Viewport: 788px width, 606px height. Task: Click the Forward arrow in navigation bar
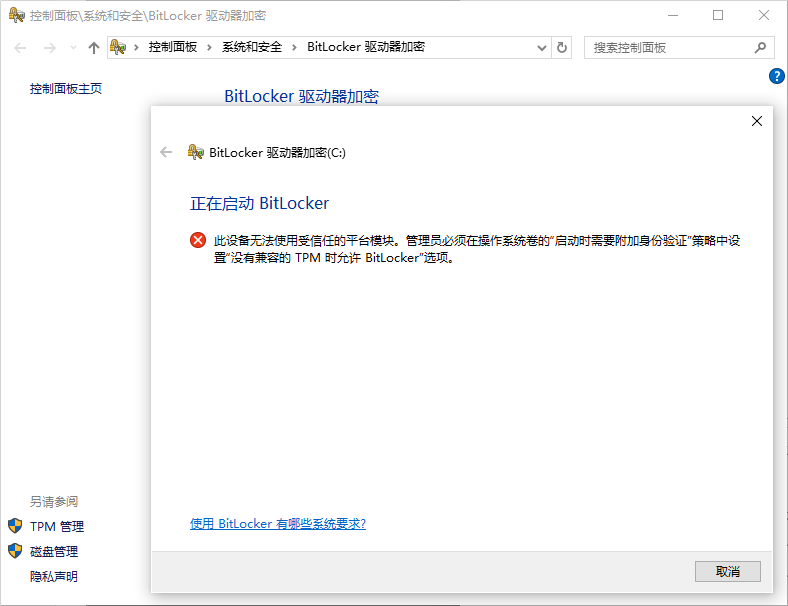50,48
